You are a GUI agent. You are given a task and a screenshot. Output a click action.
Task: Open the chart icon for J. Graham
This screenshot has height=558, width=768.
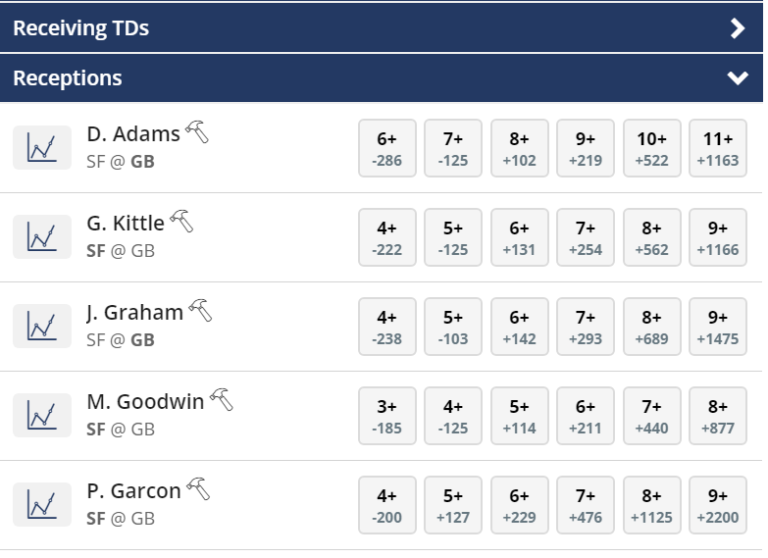(42, 326)
